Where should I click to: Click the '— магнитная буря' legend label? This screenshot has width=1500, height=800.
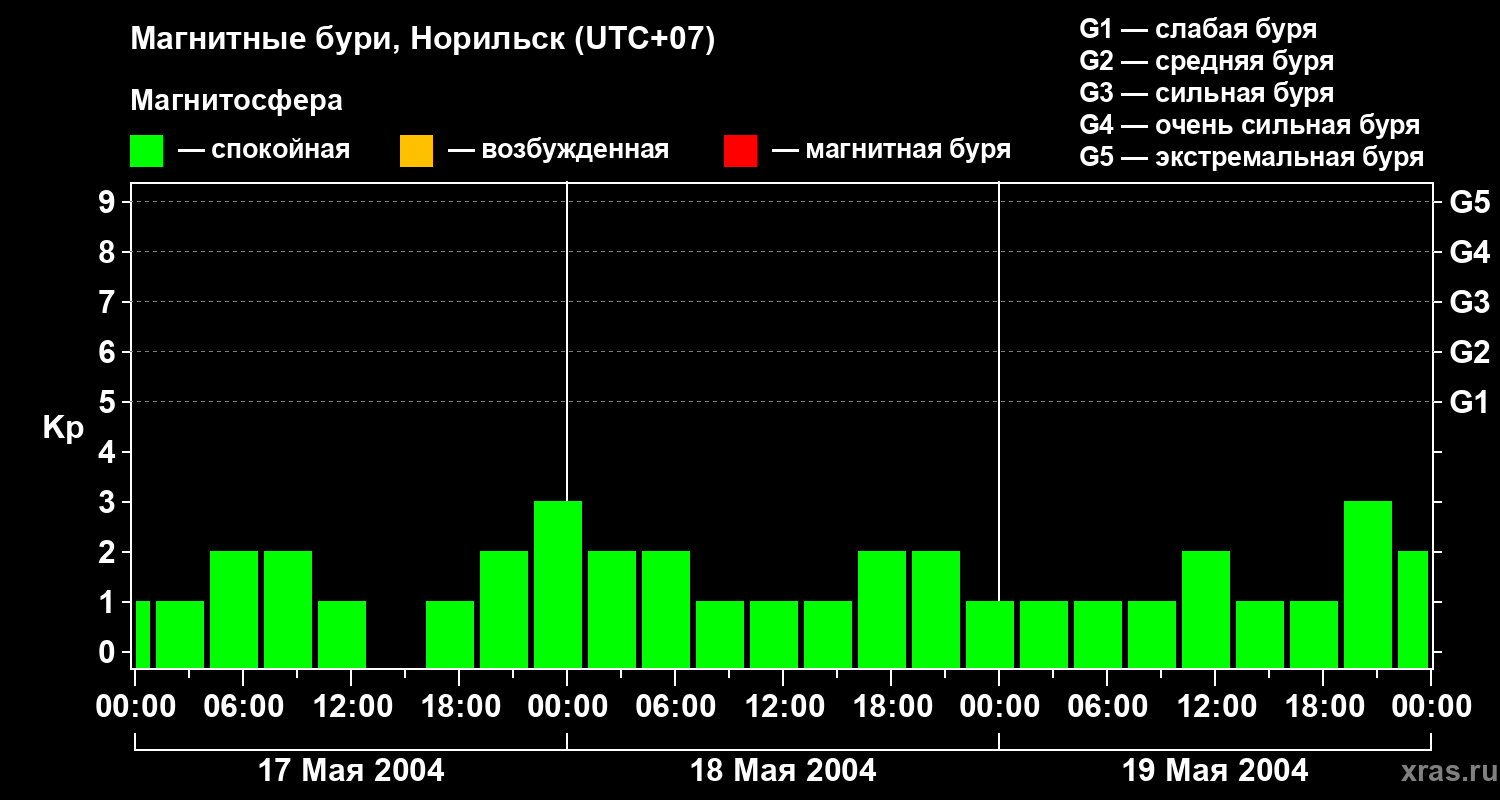pyautogui.click(x=891, y=150)
